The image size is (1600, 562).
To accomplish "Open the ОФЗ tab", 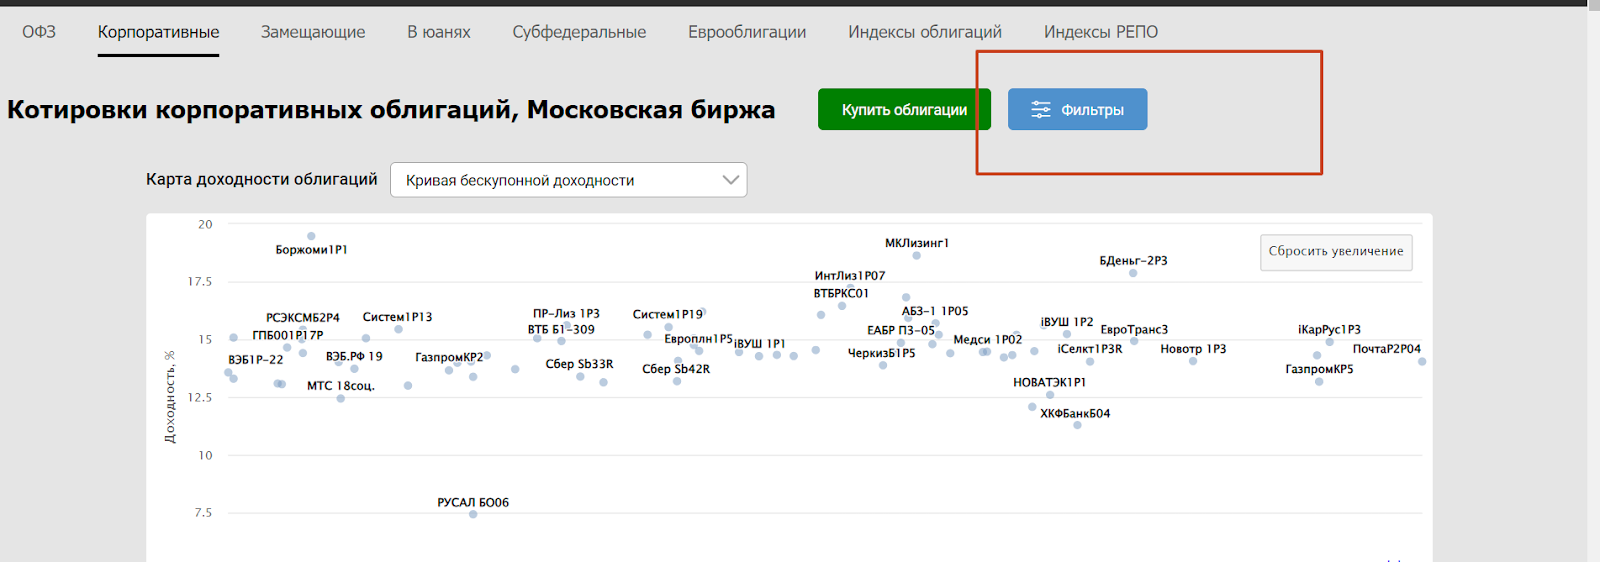I will pos(39,32).
